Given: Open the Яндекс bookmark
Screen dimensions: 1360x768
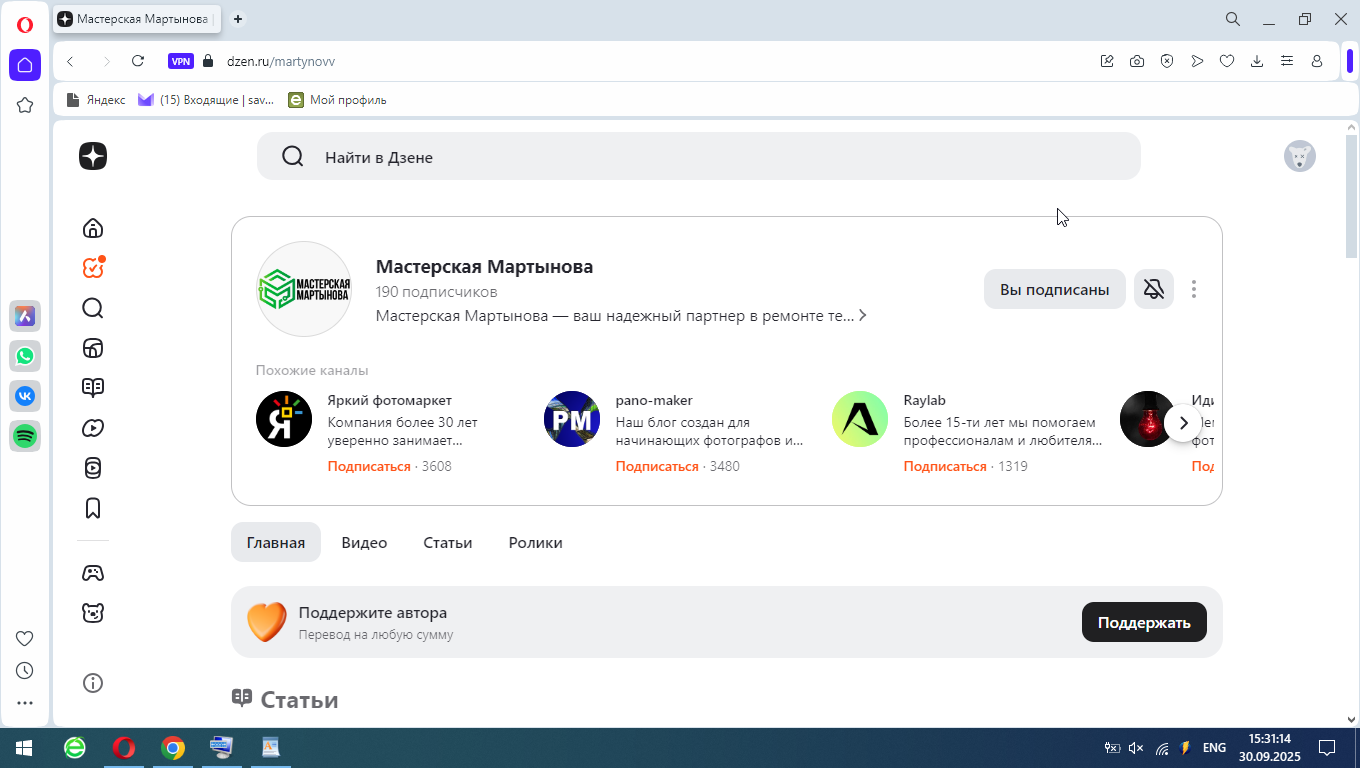Looking at the screenshot, I should click(x=96, y=100).
